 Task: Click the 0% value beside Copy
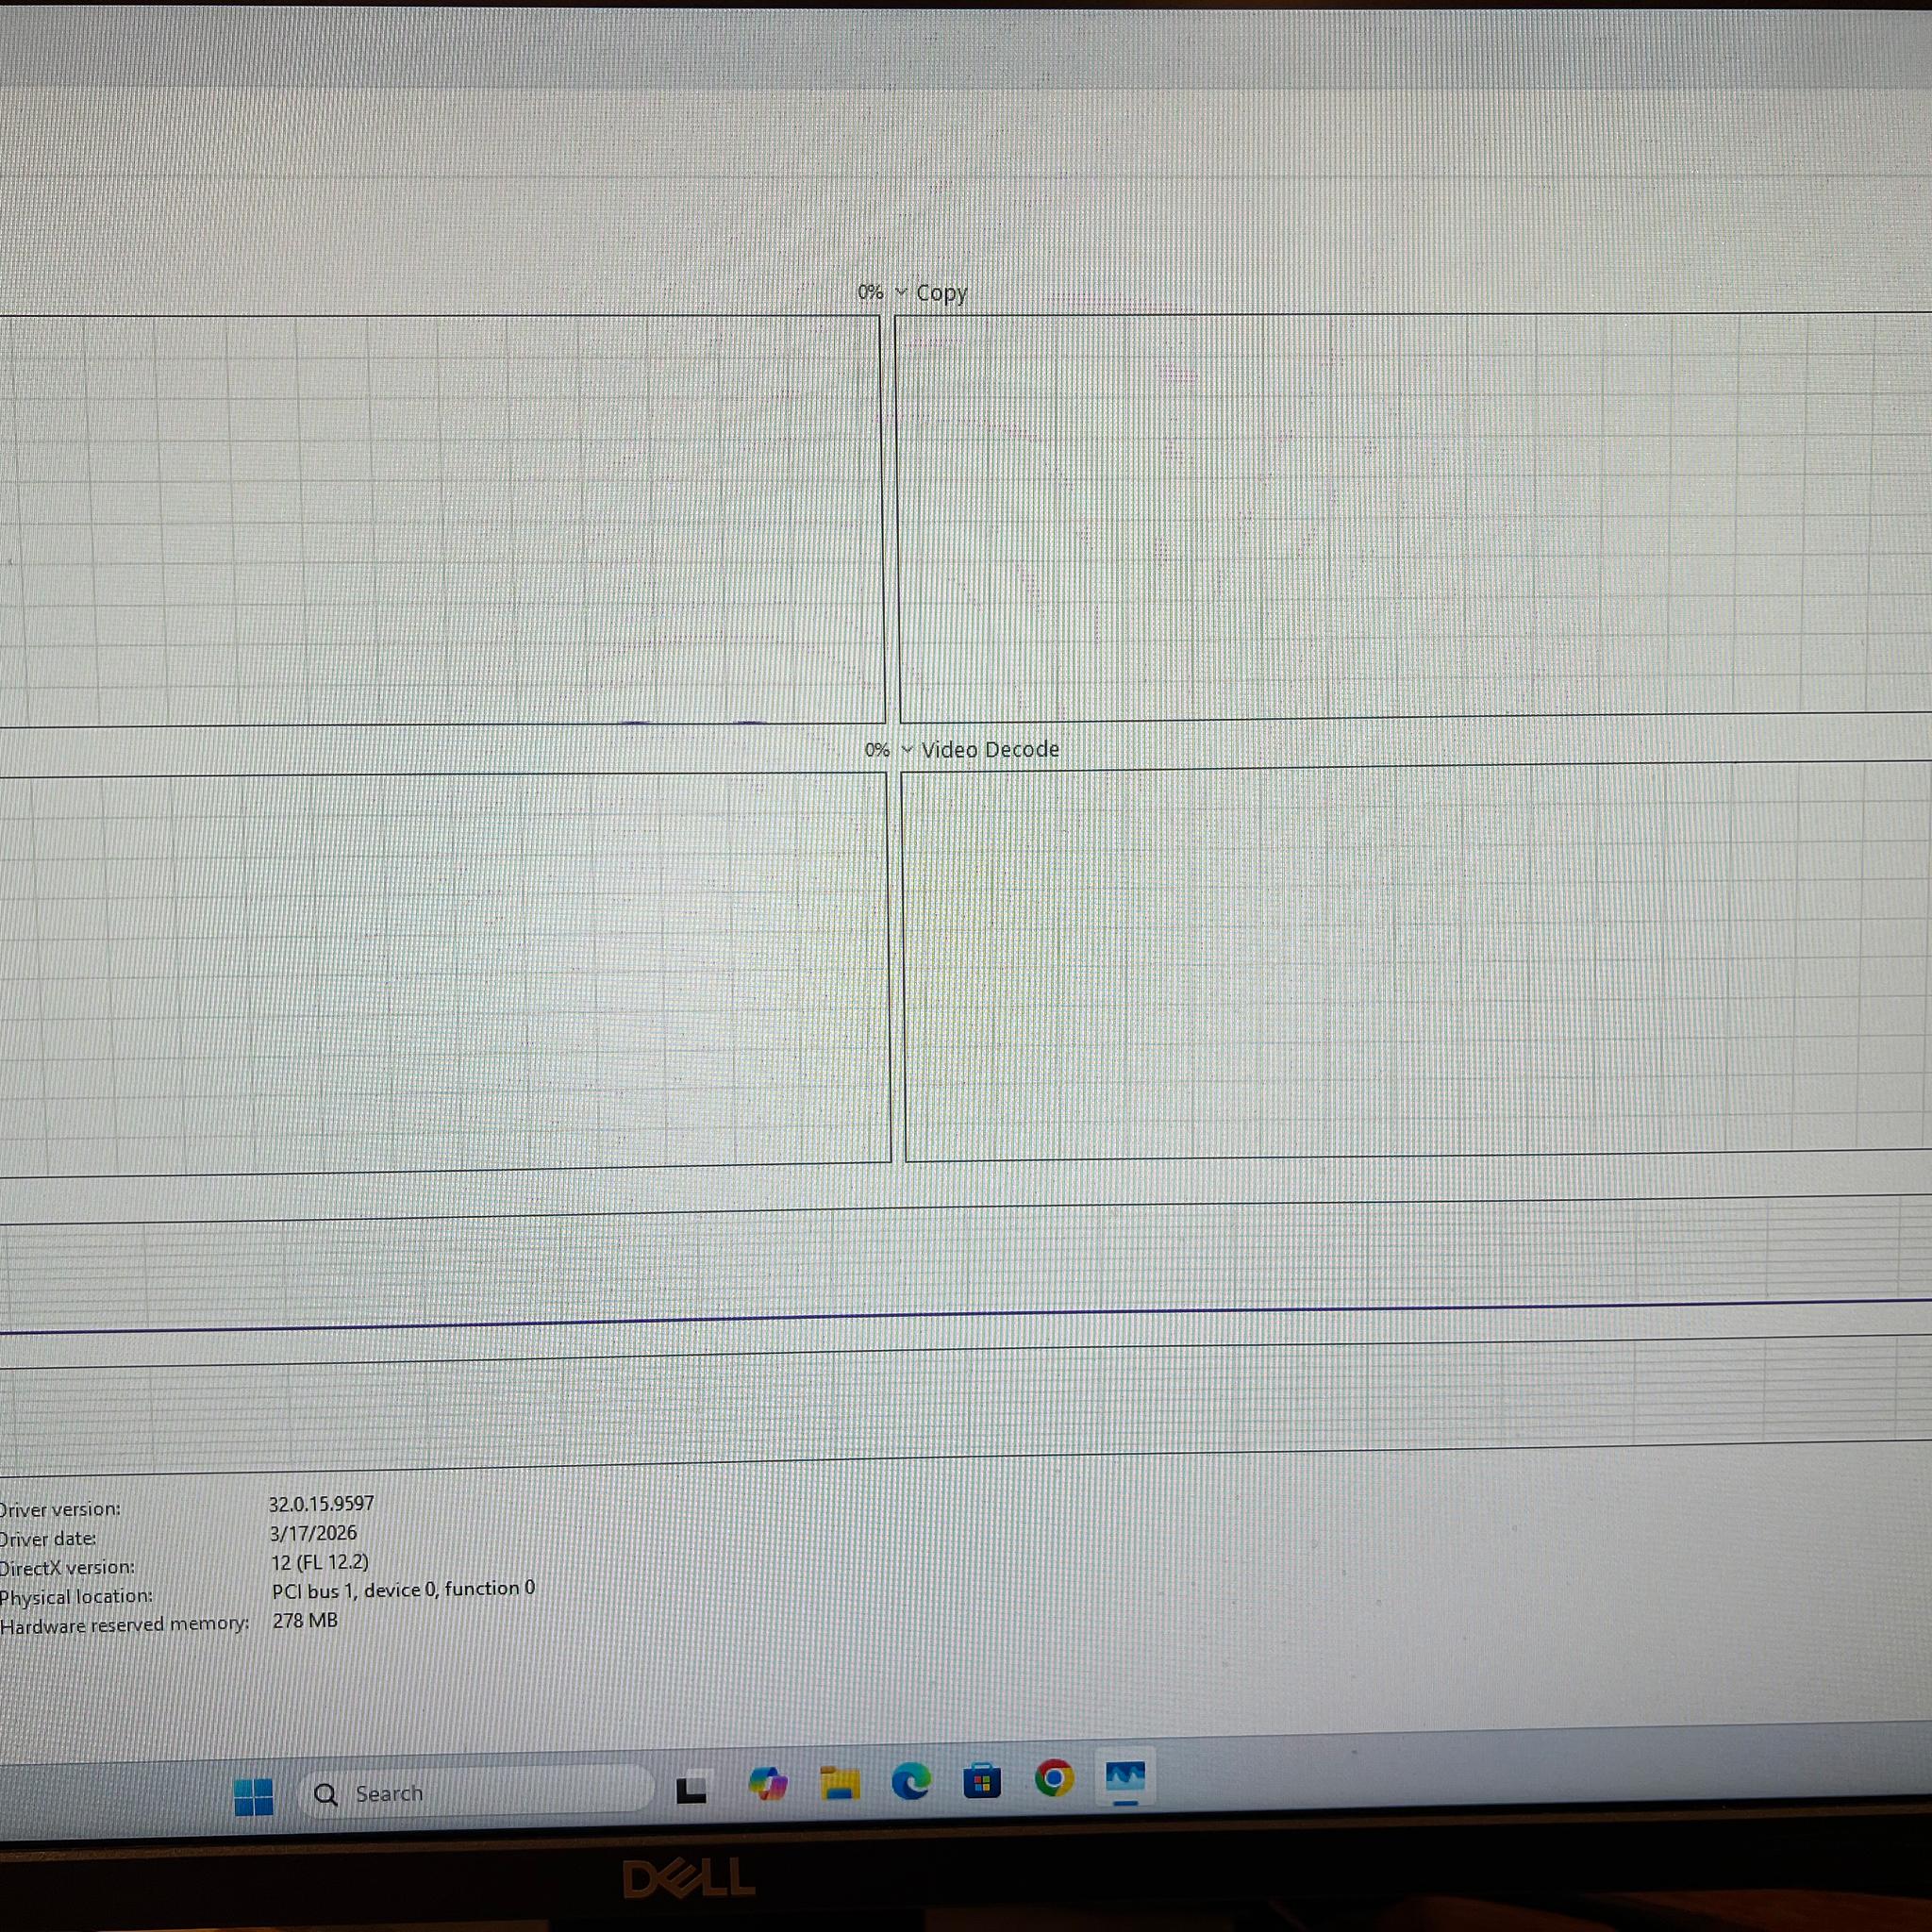coord(870,293)
